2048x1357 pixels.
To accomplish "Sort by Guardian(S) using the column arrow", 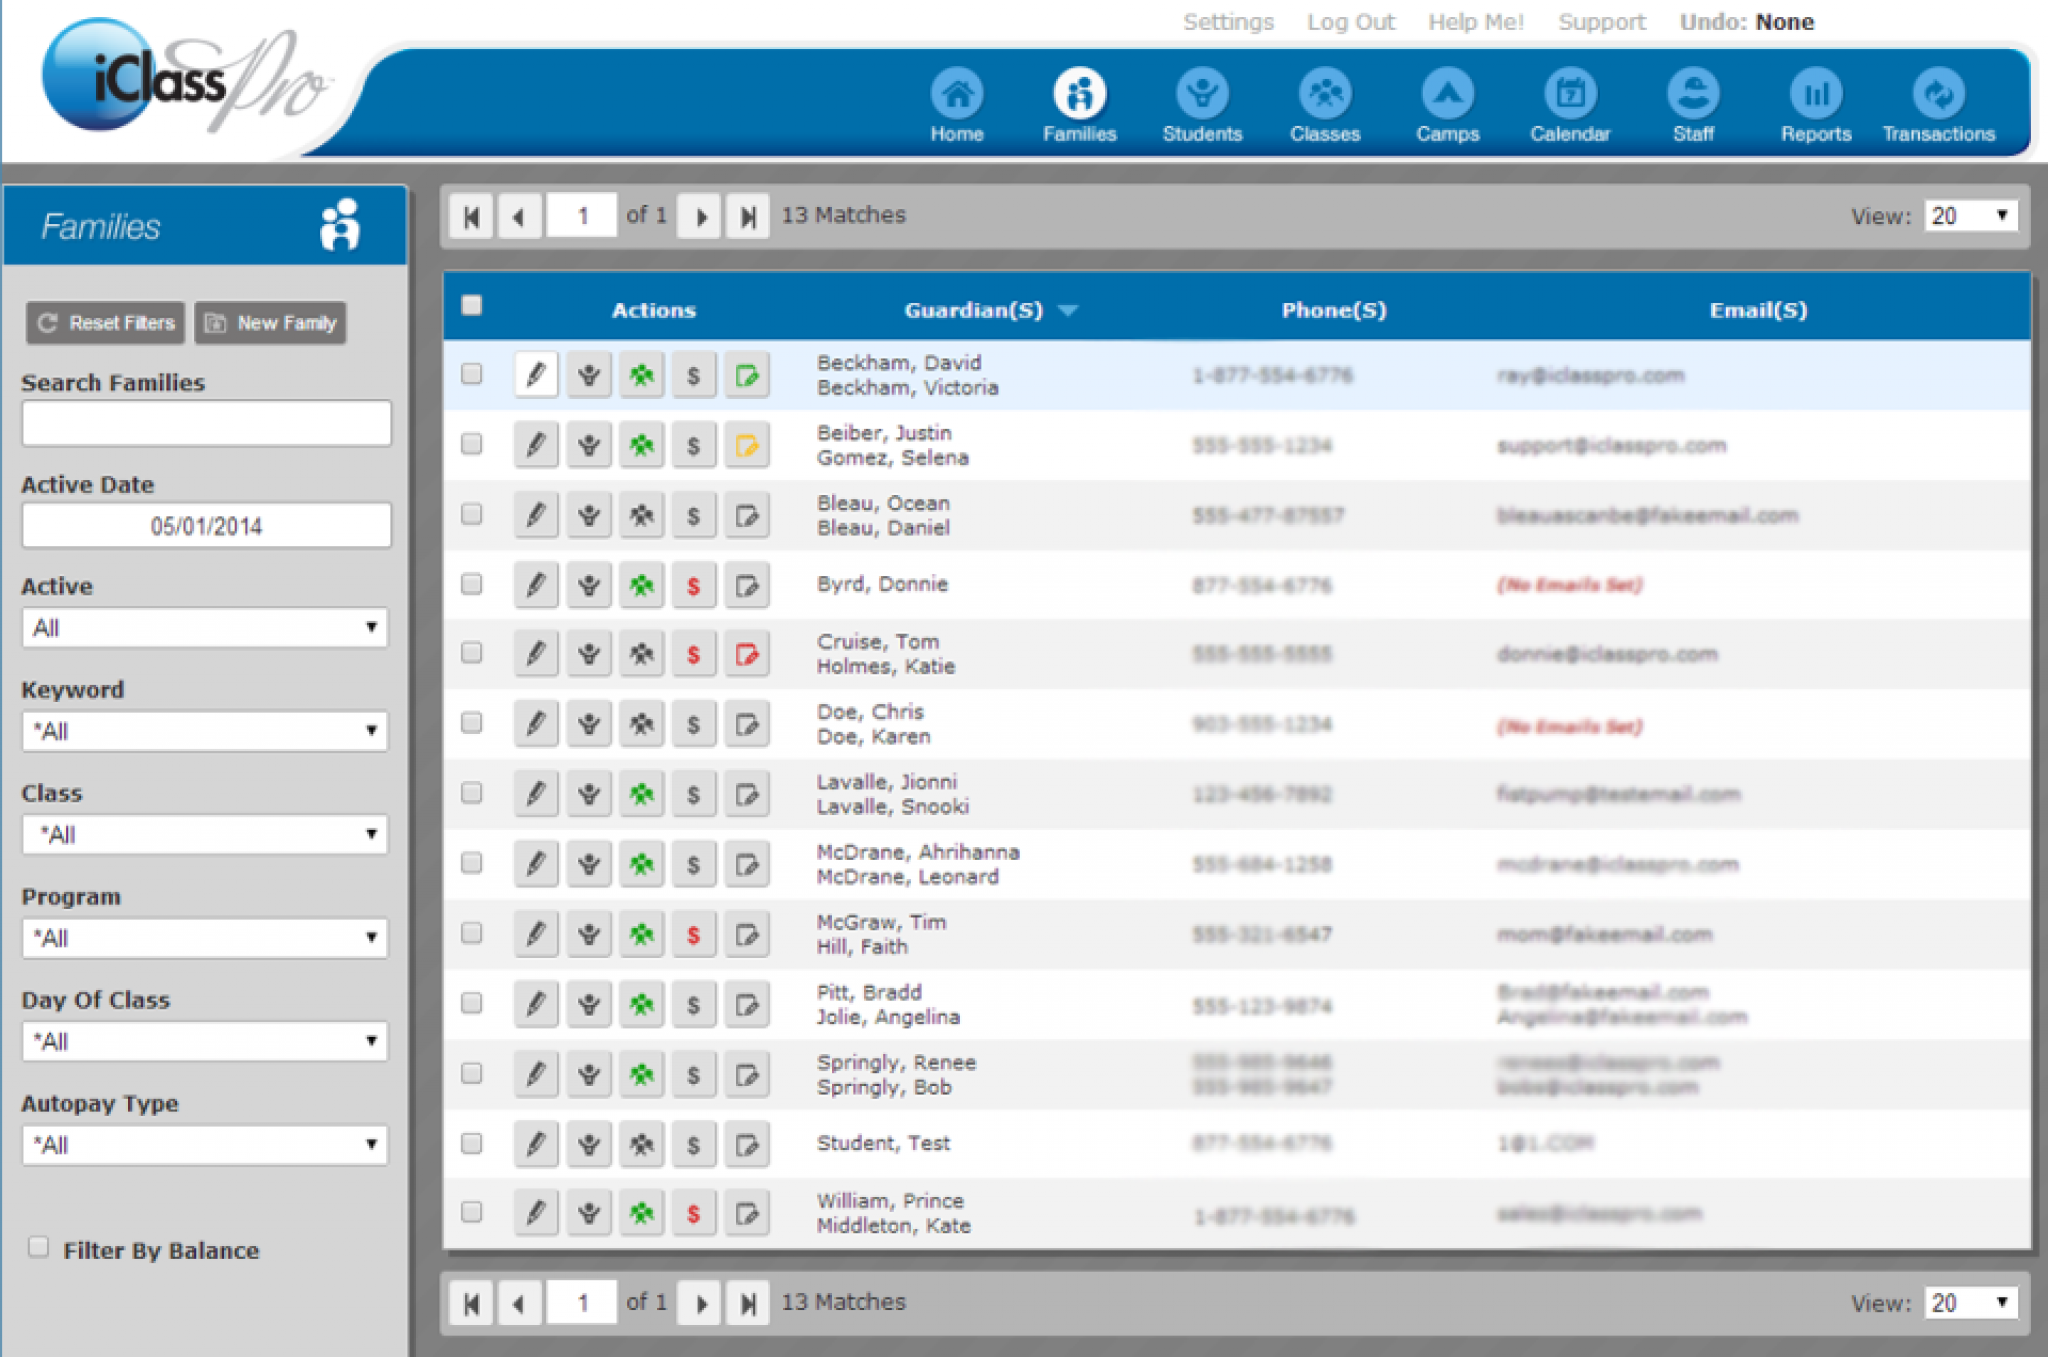I will tap(1070, 310).
